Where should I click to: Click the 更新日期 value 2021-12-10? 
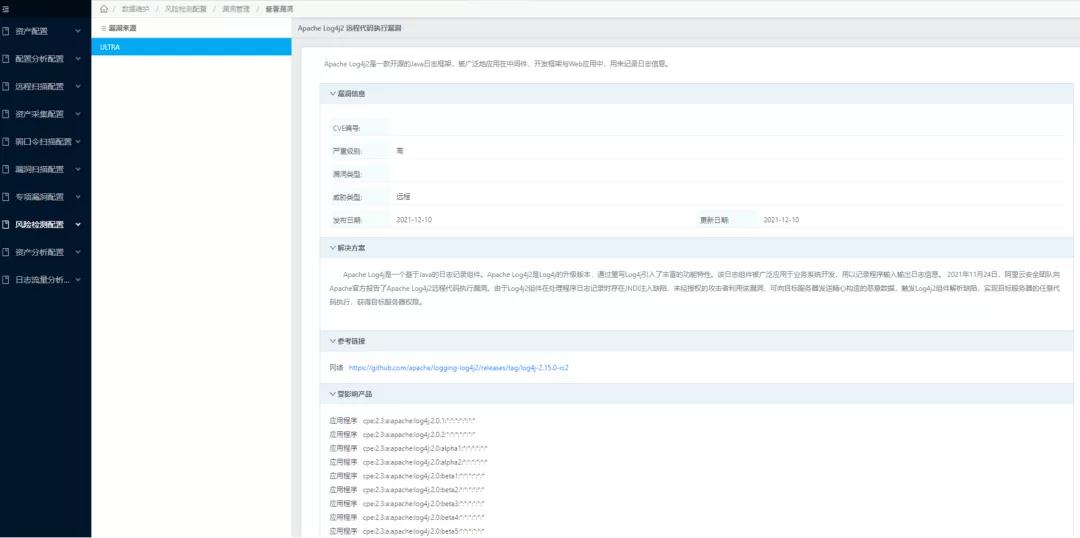pyautogui.click(x=781, y=220)
